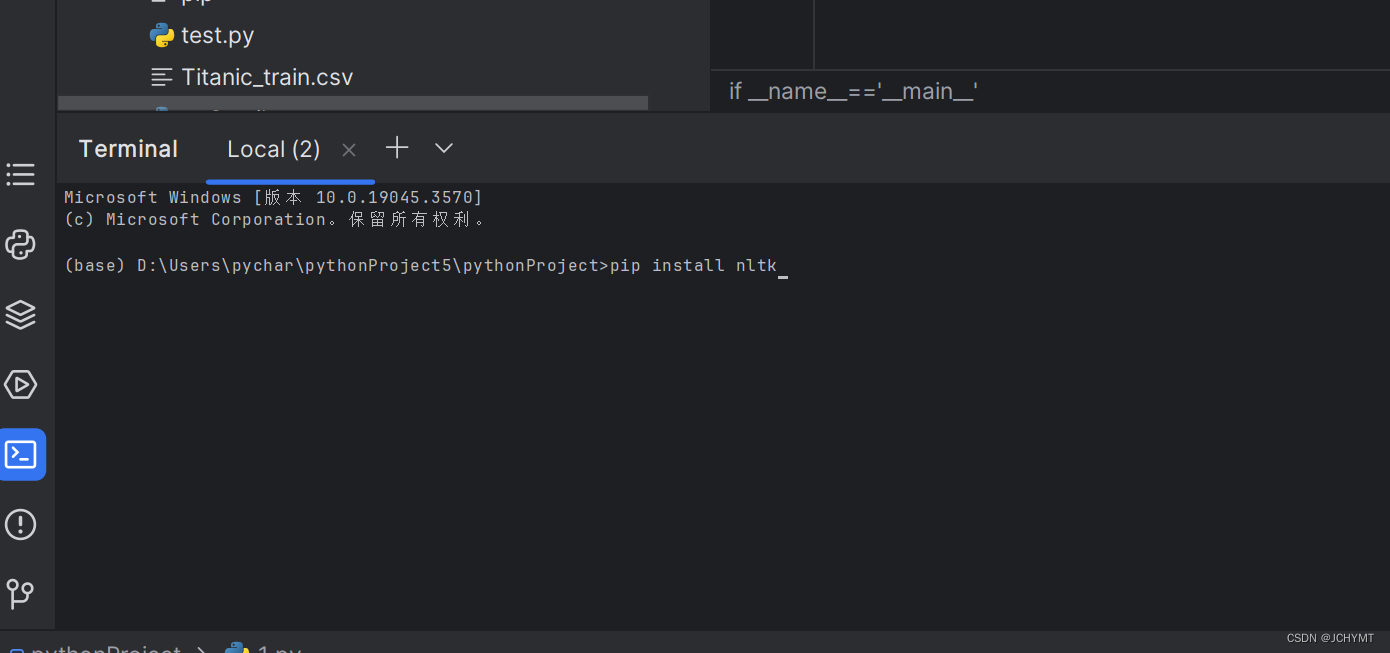Close the Local (2) terminal session

(x=348, y=149)
